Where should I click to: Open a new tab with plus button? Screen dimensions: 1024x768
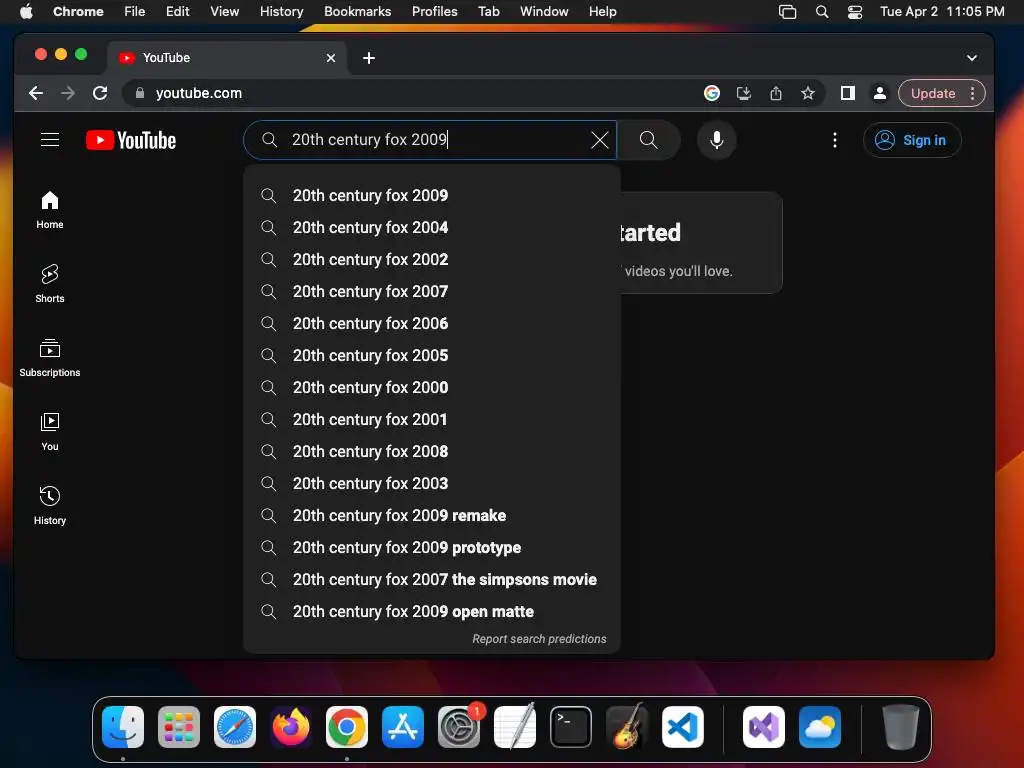[369, 58]
